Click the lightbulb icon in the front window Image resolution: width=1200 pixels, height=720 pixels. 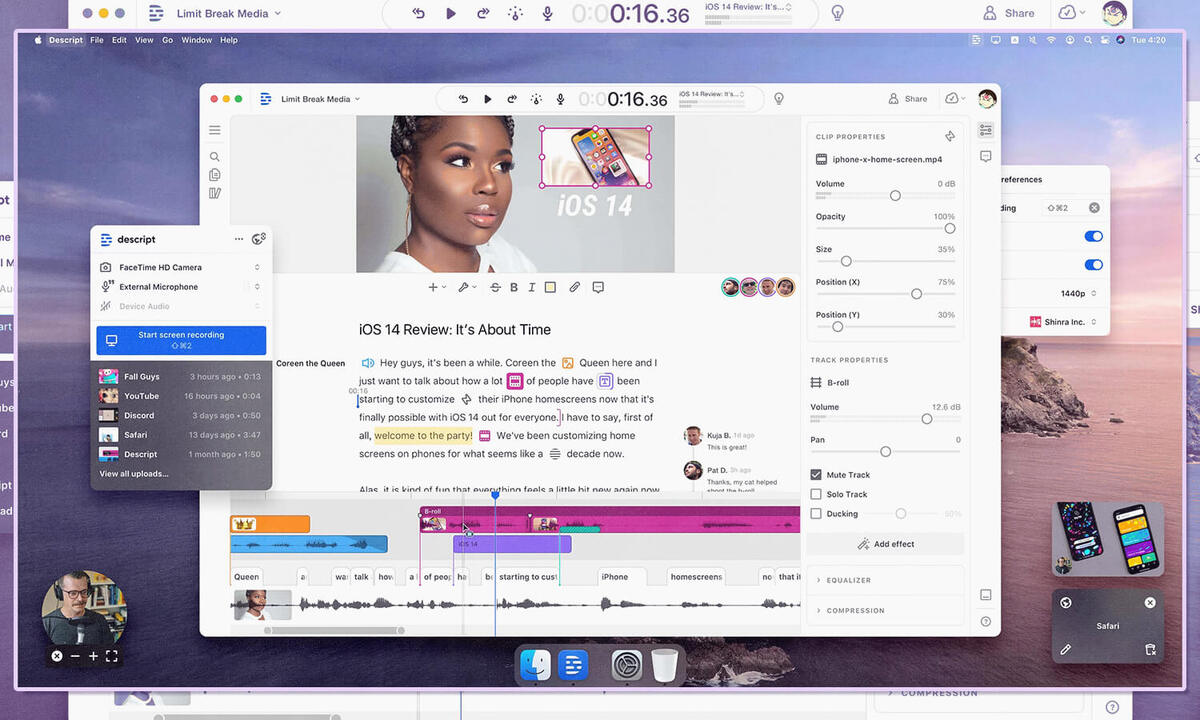(x=779, y=99)
